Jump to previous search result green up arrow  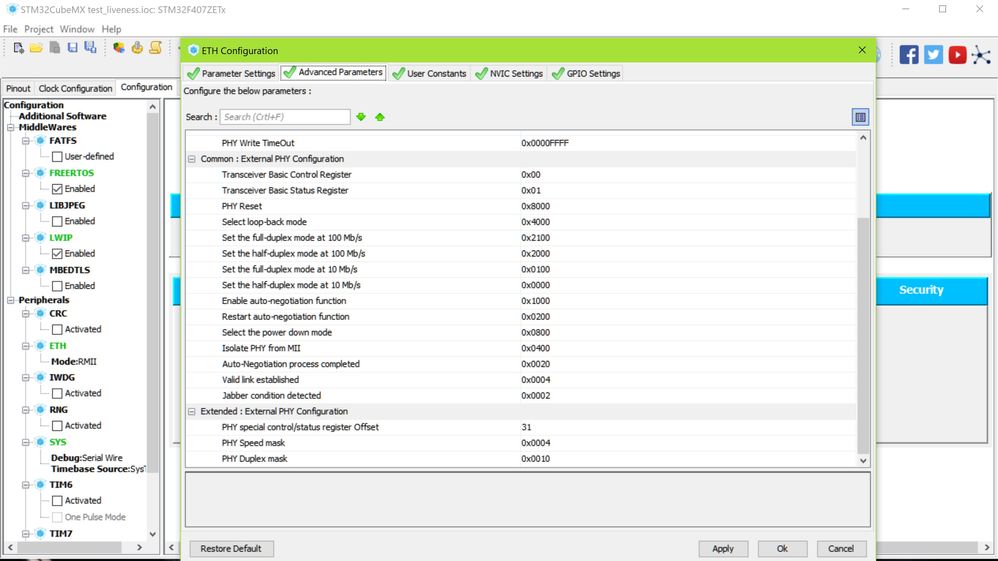click(x=380, y=117)
